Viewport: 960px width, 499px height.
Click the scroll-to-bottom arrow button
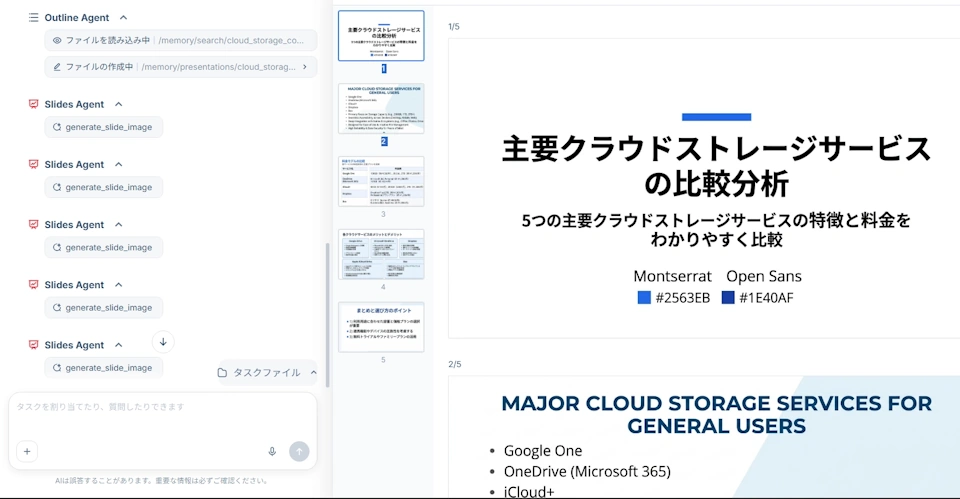tap(164, 342)
